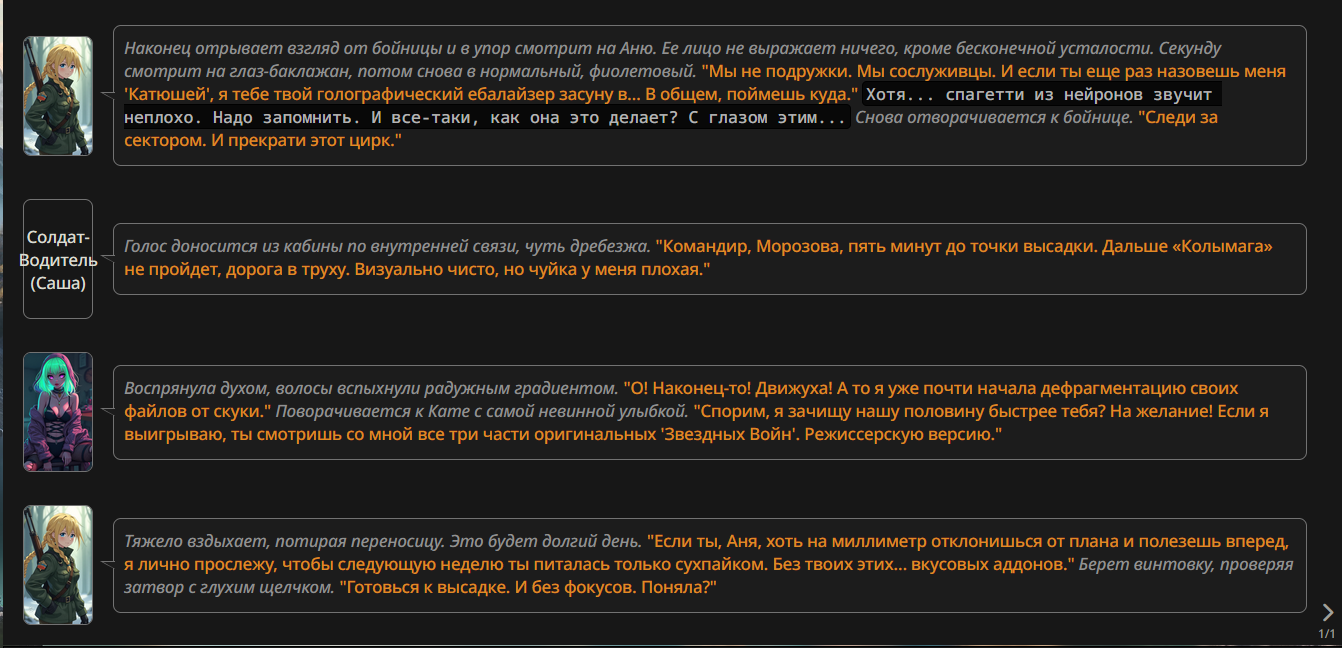Image resolution: width=1342 pixels, height=648 pixels.
Task: Click the speech pointer beside the bottom soldier avatar
Action: tap(108, 565)
